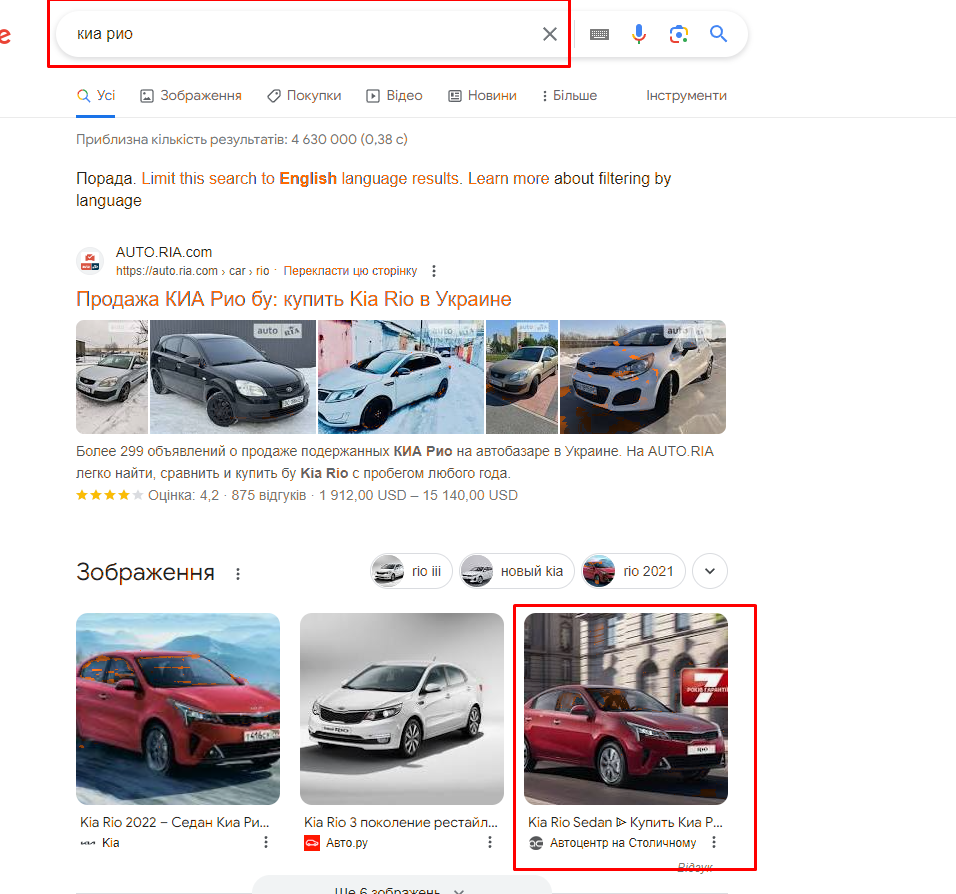Viewport: 956px width, 894px height.
Task: Click the search field containing 'киа рио'
Action: click(305, 34)
